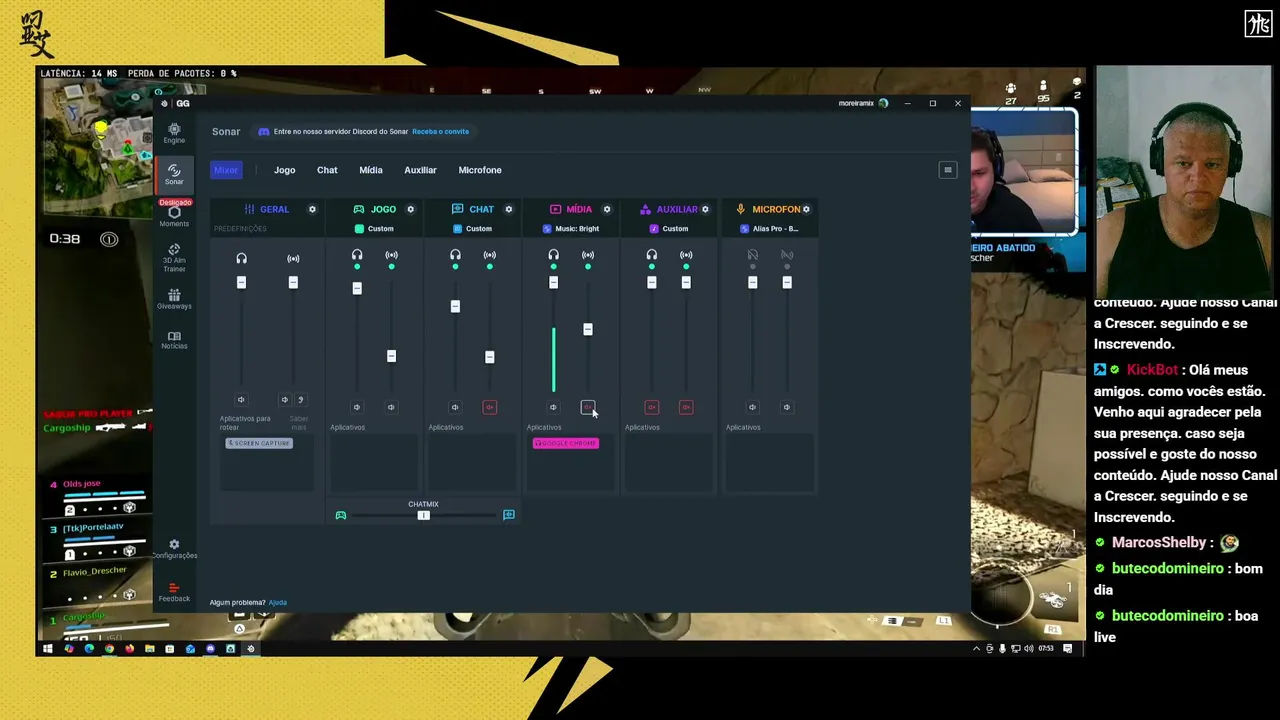Switch to the Microfone tab

pos(480,170)
